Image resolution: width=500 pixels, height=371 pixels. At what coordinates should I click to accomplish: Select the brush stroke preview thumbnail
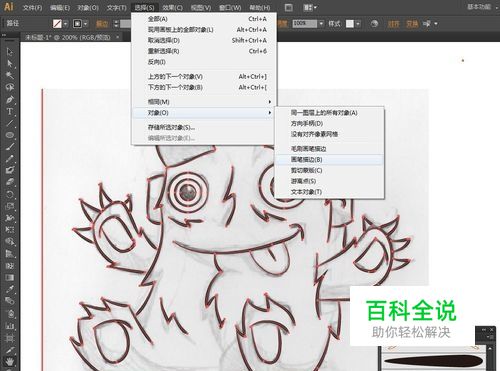[433, 361]
